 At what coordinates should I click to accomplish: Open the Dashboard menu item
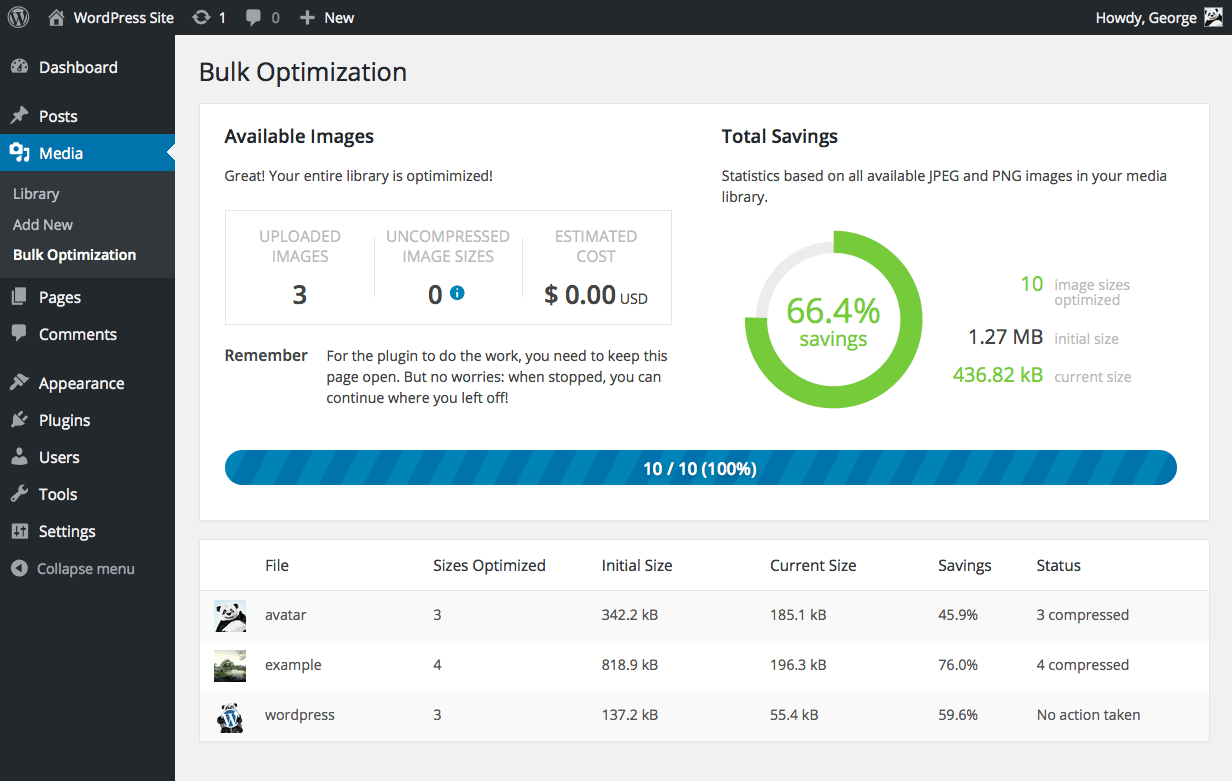click(78, 67)
